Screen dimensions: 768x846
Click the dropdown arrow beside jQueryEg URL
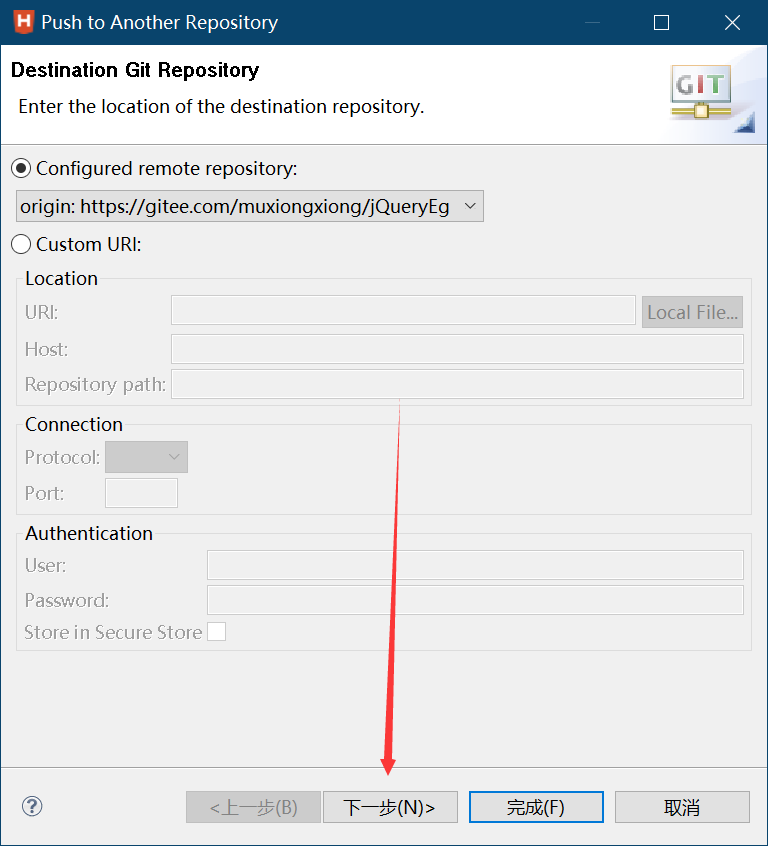(x=470, y=206)
